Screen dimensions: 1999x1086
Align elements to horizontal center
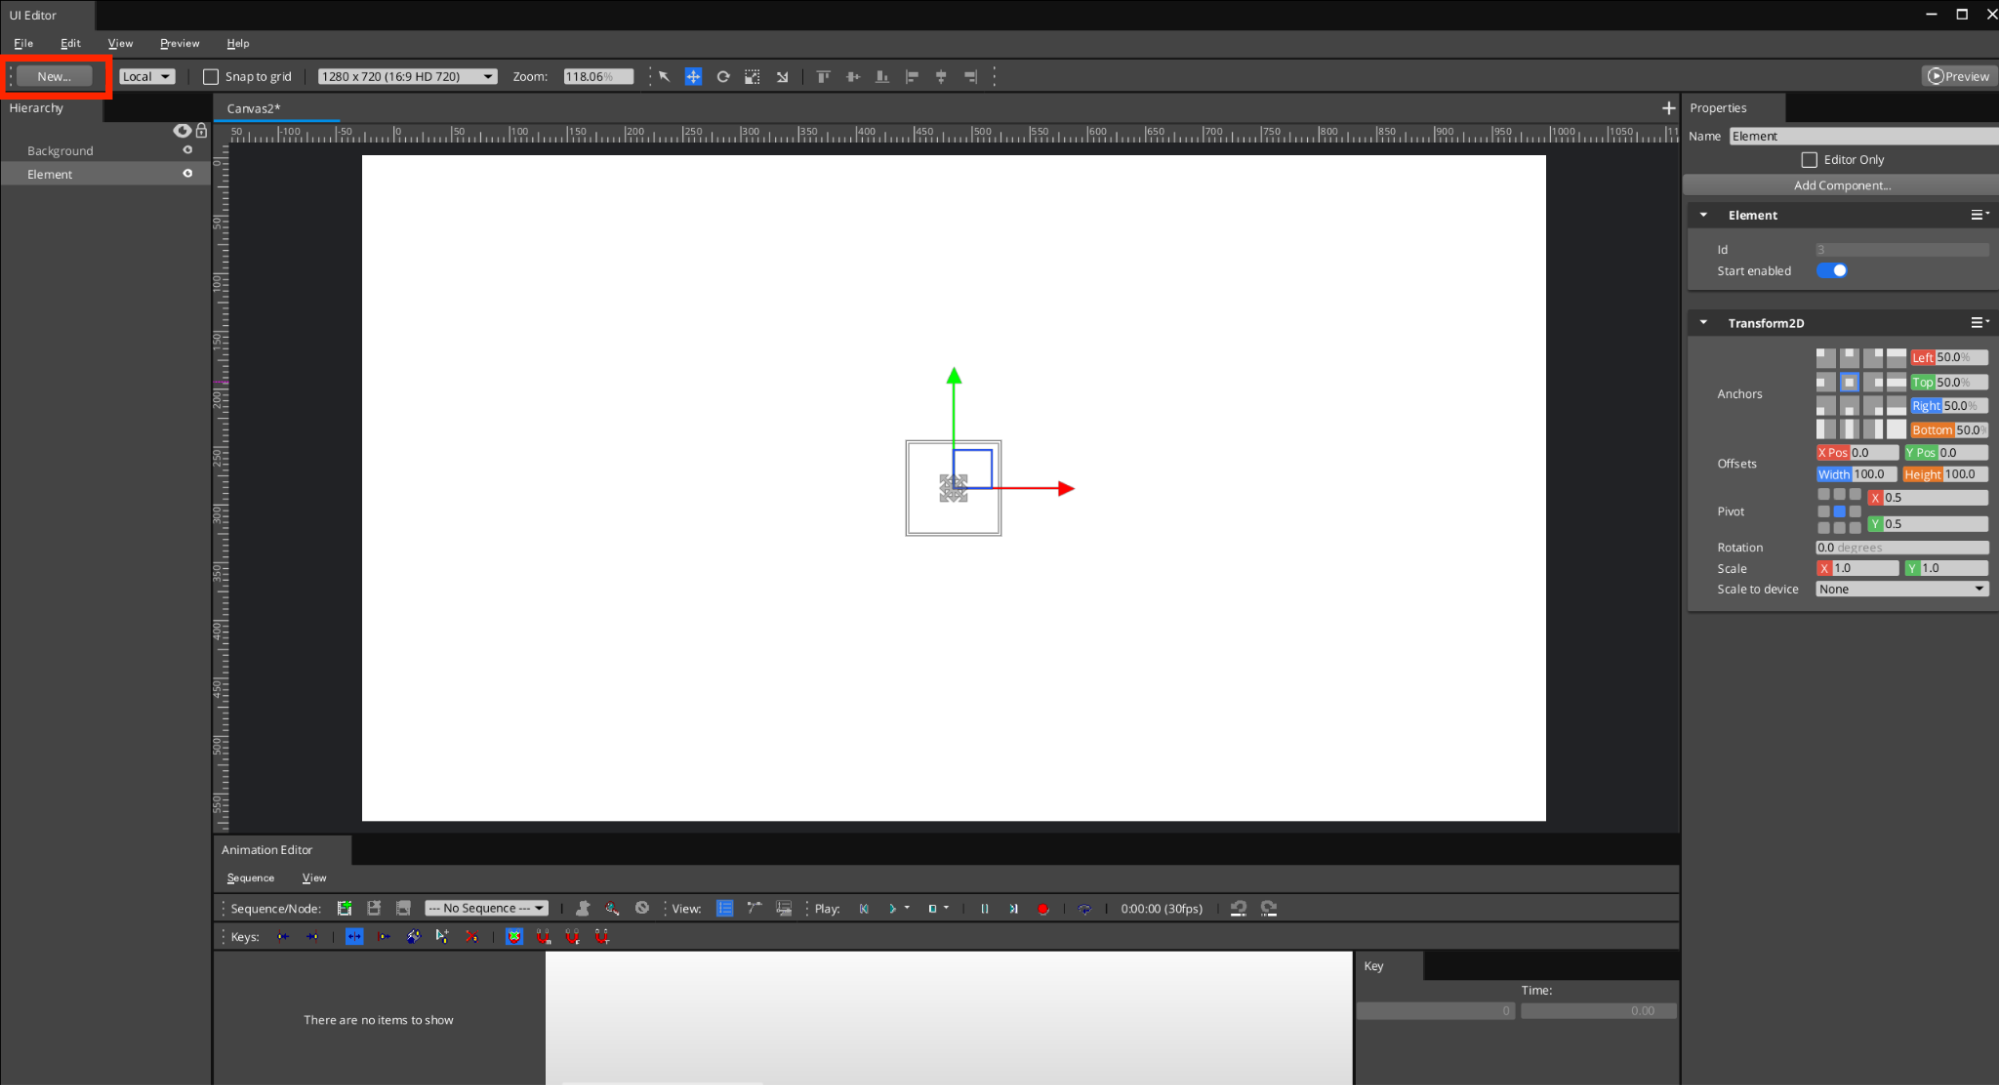pyautogui.click(x=941, y=77)
